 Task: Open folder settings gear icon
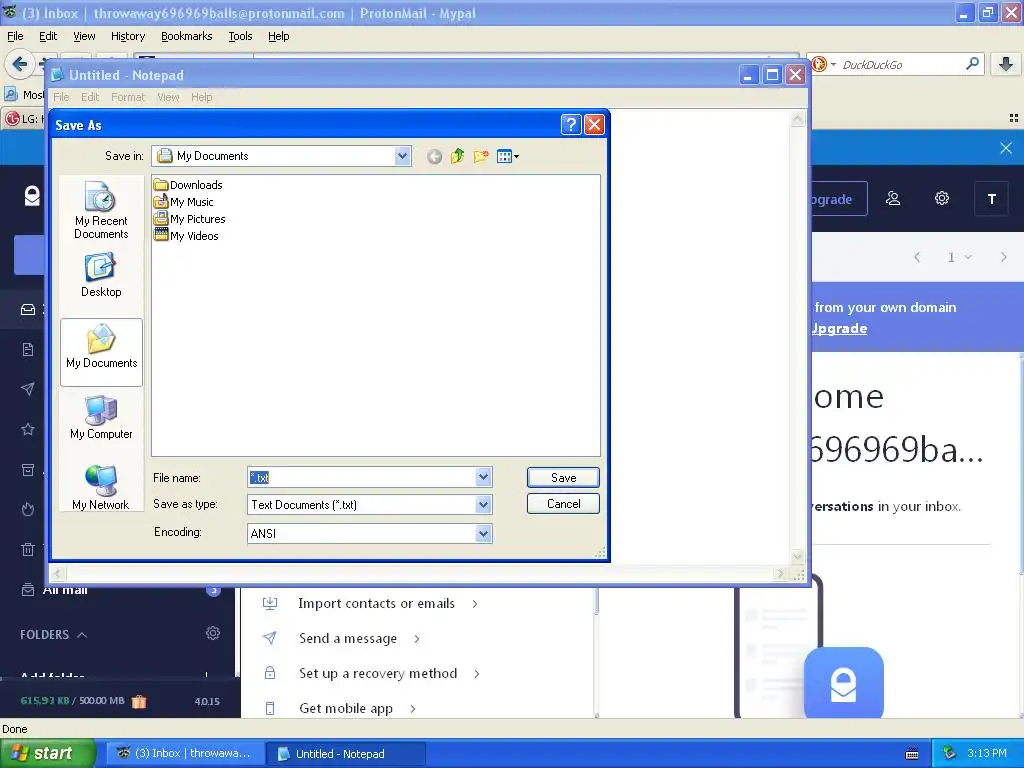213,633
